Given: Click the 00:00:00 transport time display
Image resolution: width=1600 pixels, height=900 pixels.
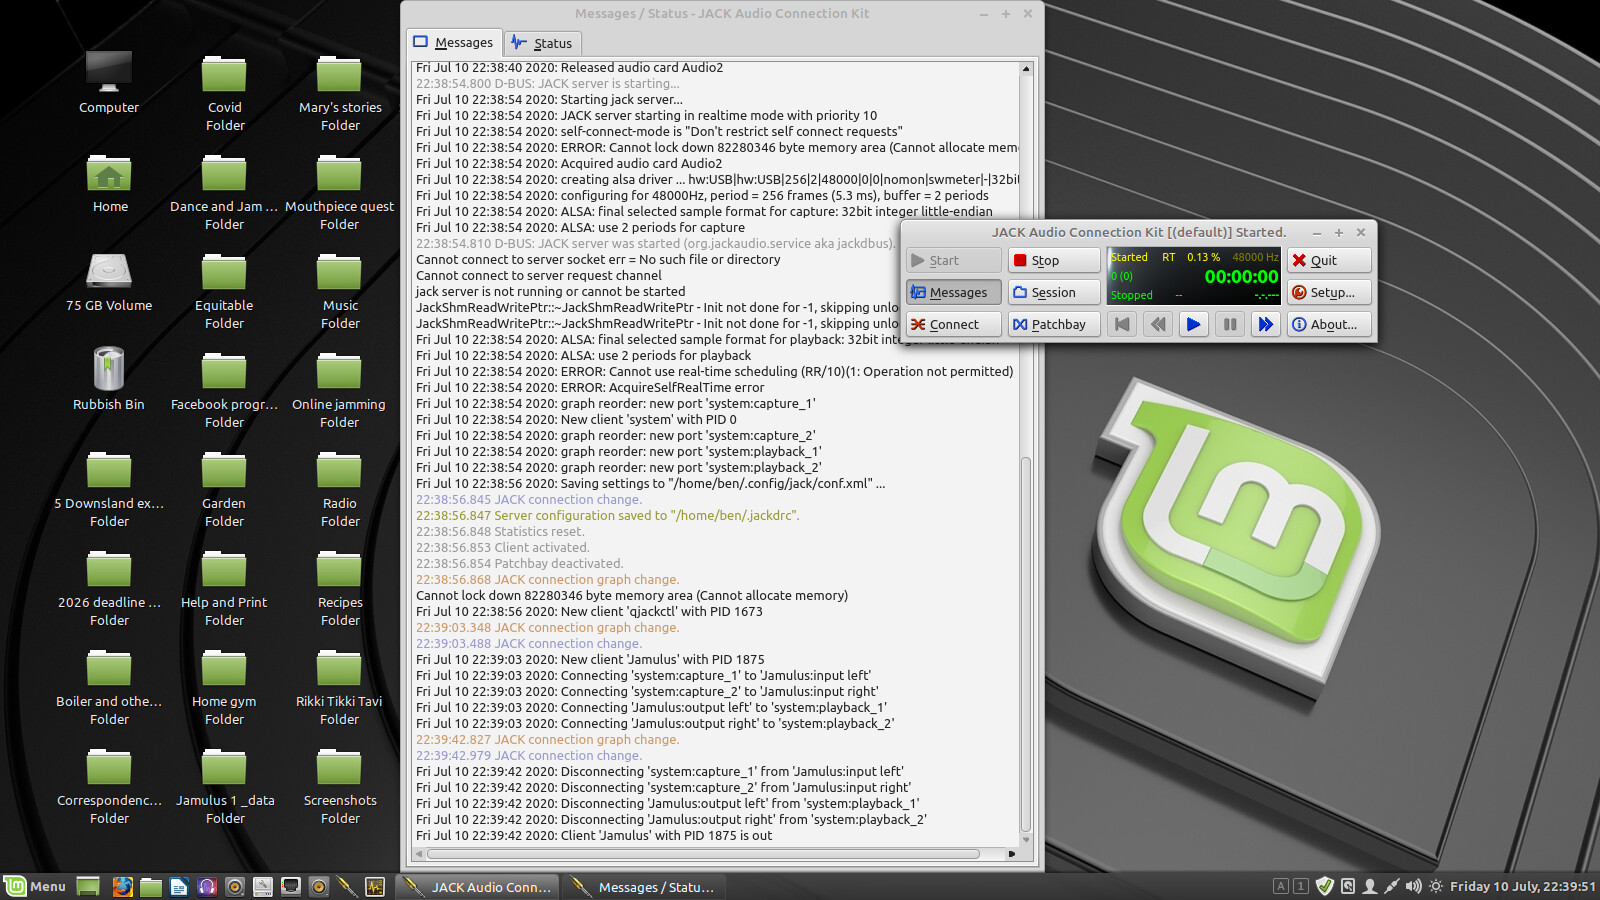Looking at the screenshot, I should point(1241,277).
